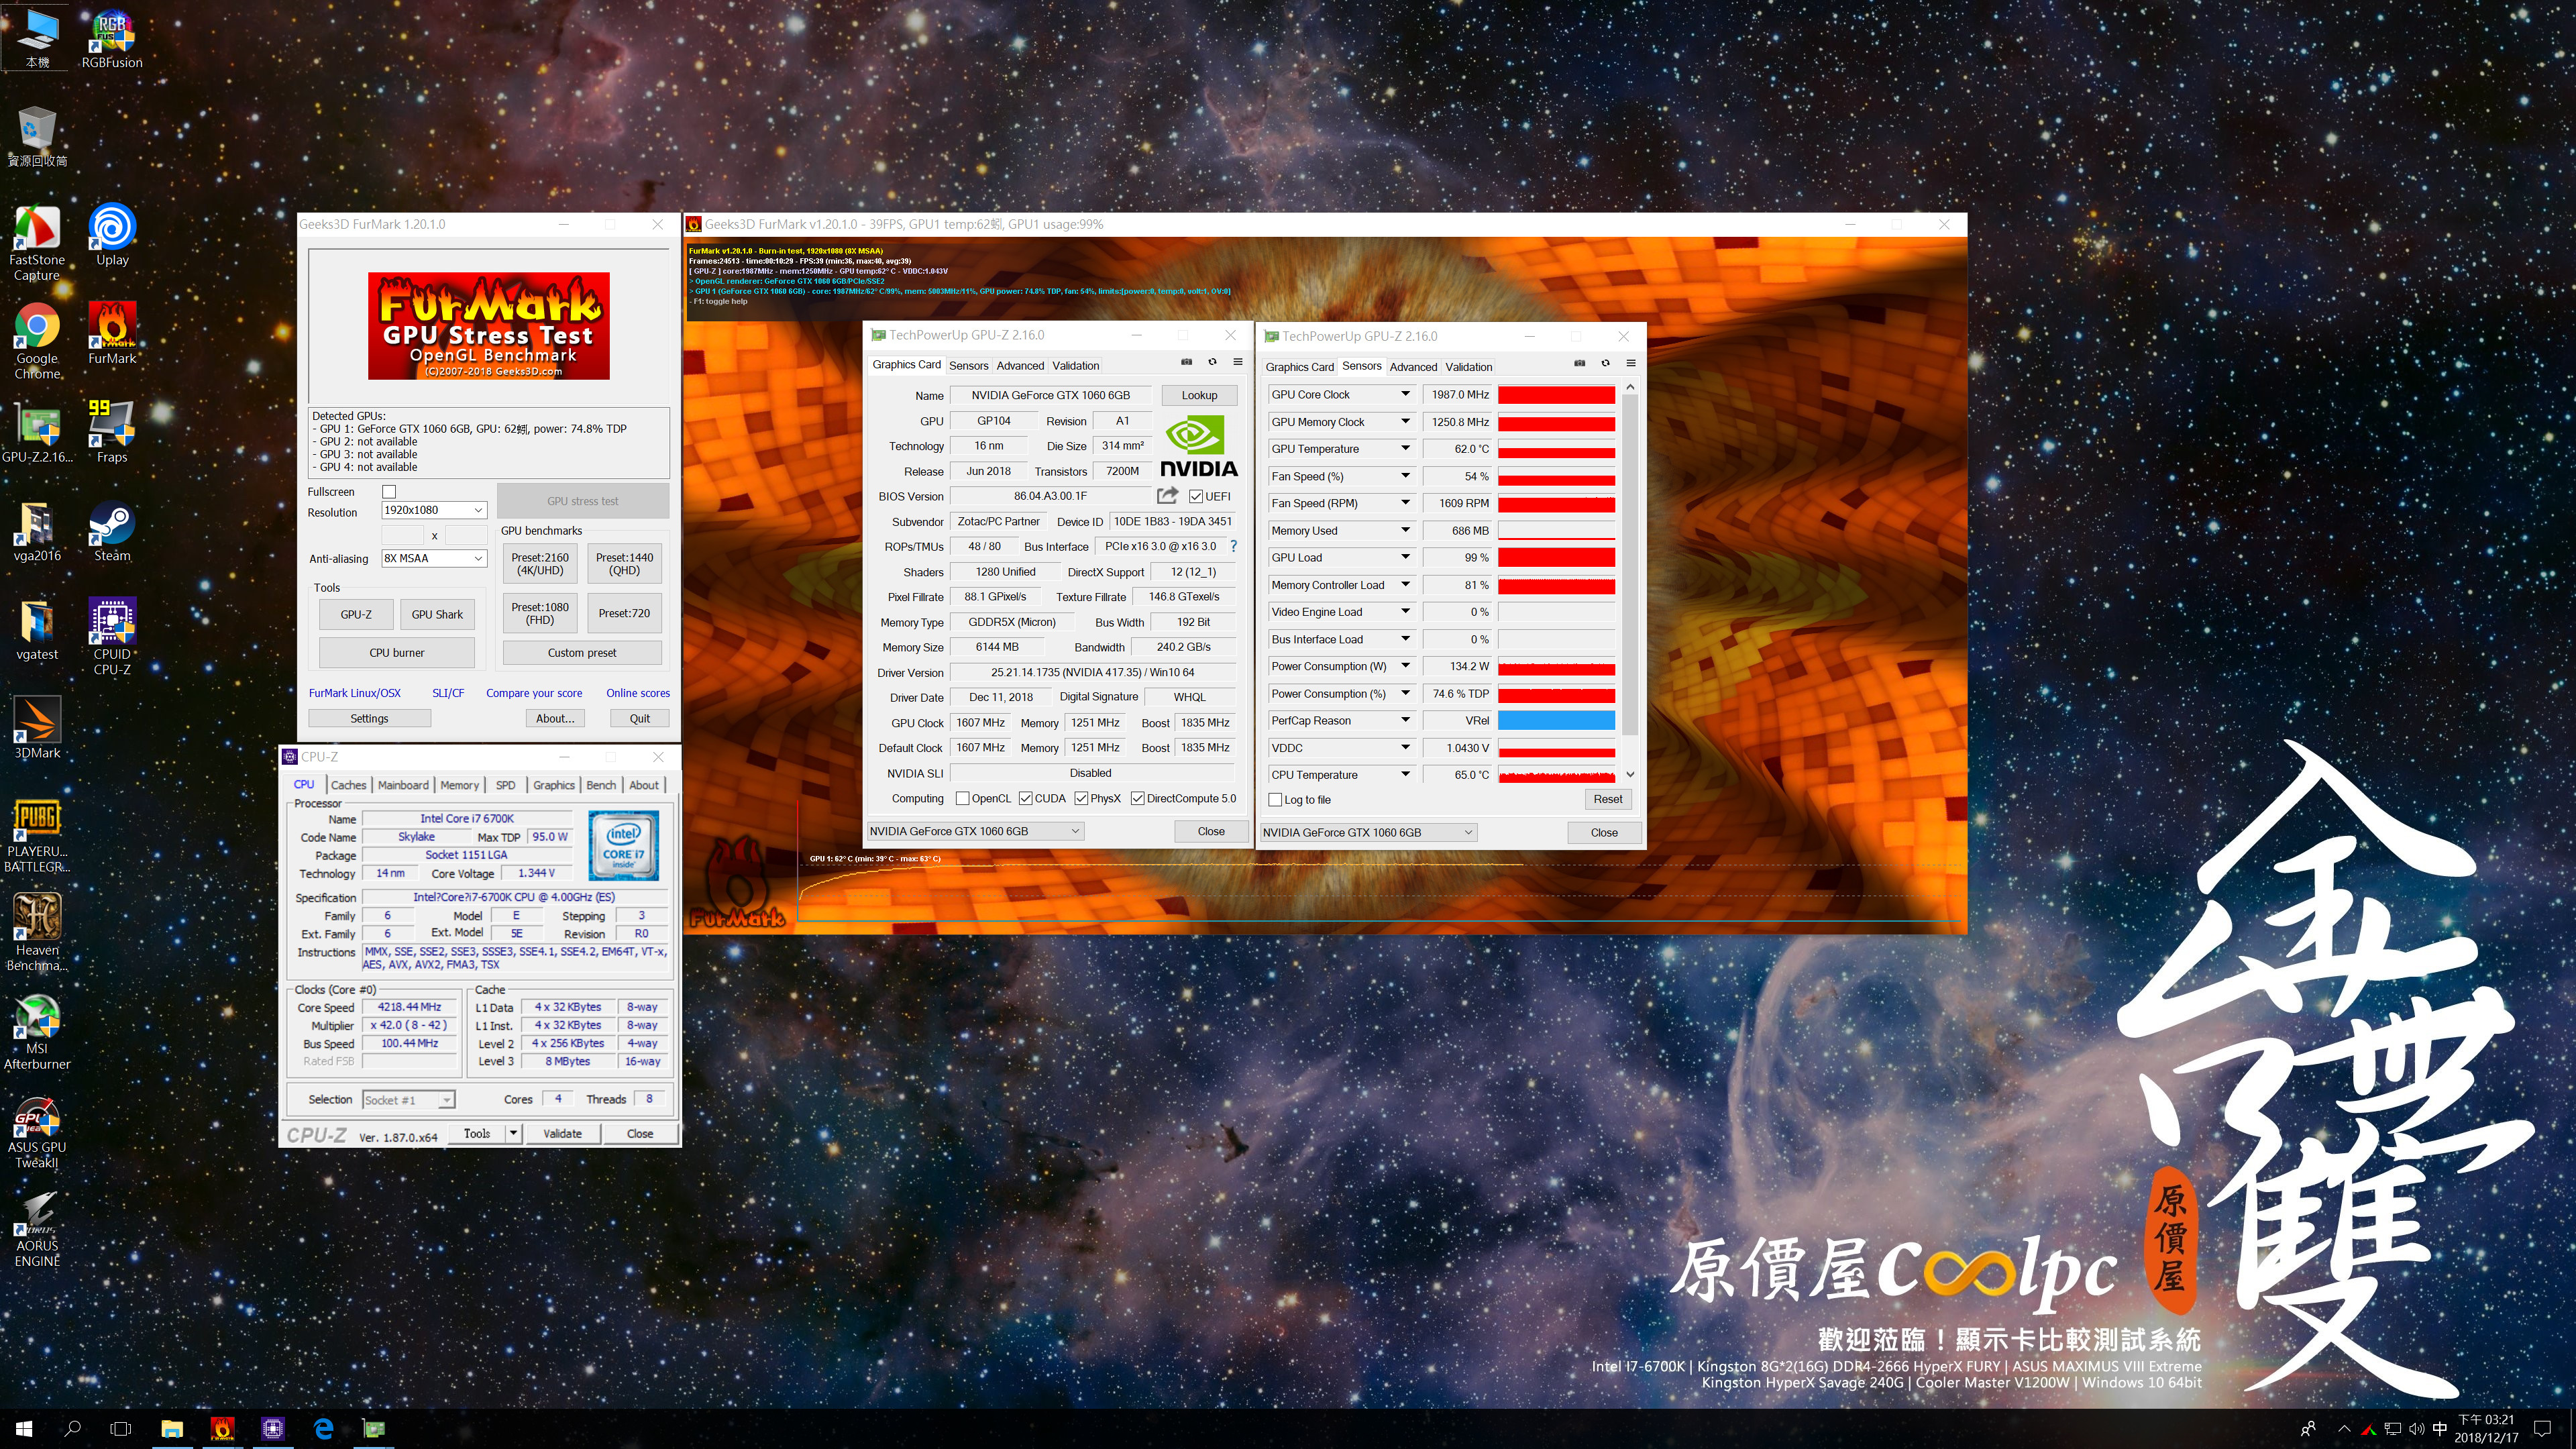
Task: Click Lookup button in GPU-Z
Action: coord(1199,395)
